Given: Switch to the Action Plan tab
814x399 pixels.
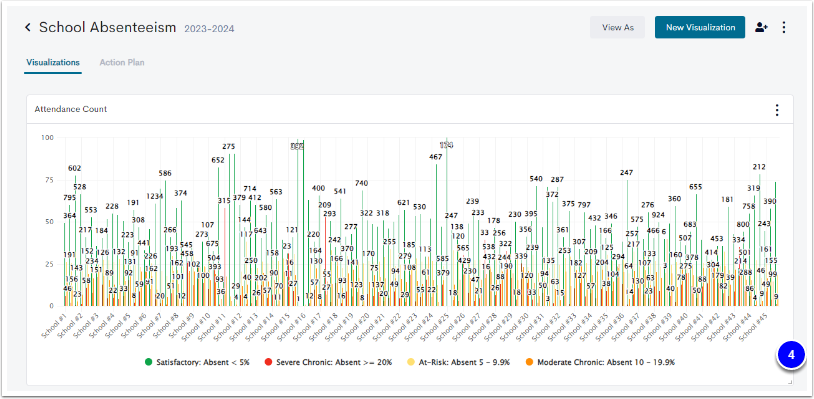Looking at the screenshot, I should (x=122, y=62).
